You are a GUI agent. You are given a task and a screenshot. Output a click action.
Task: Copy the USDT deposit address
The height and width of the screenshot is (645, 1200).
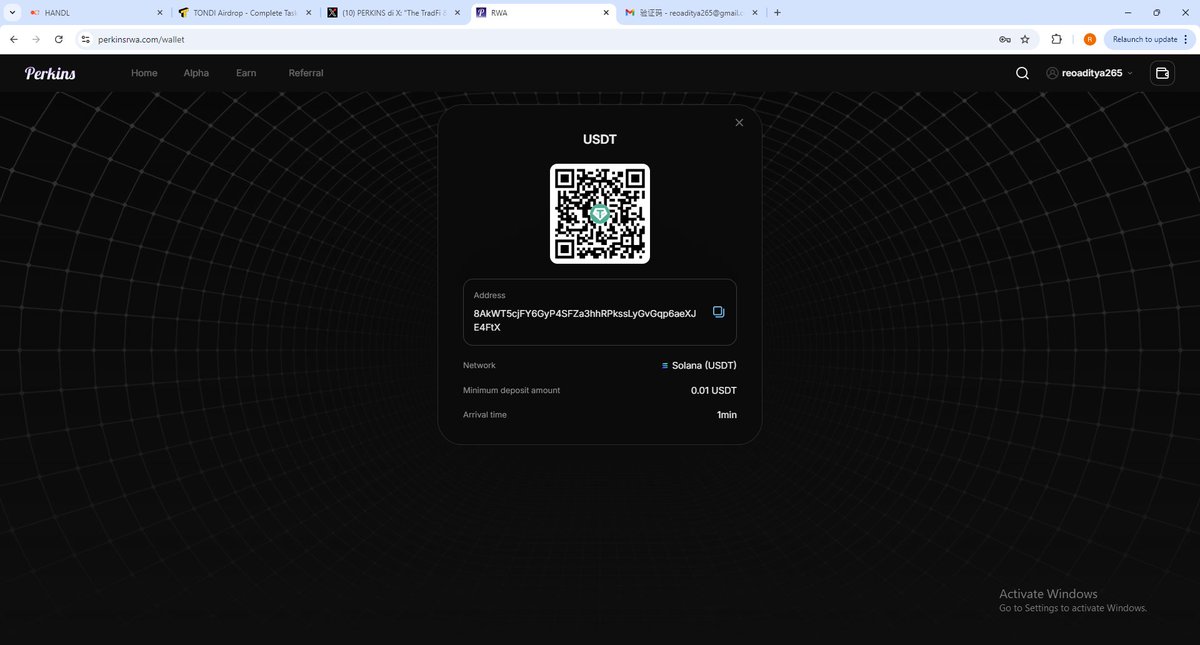(x=718, y=312)
